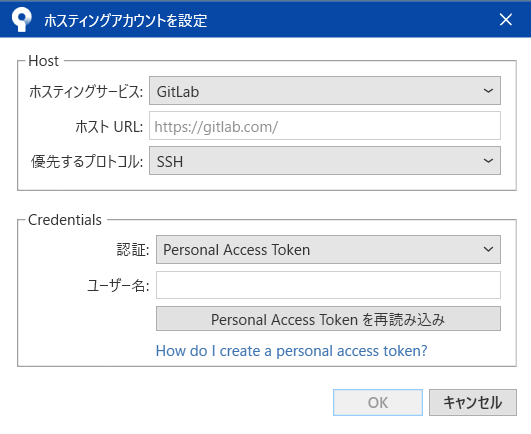Image resolution: width=531 pixels, height=434 pixels.
Task: Click the ホスティングアカウントを設定 title bar text
Action: coord(126,21)
